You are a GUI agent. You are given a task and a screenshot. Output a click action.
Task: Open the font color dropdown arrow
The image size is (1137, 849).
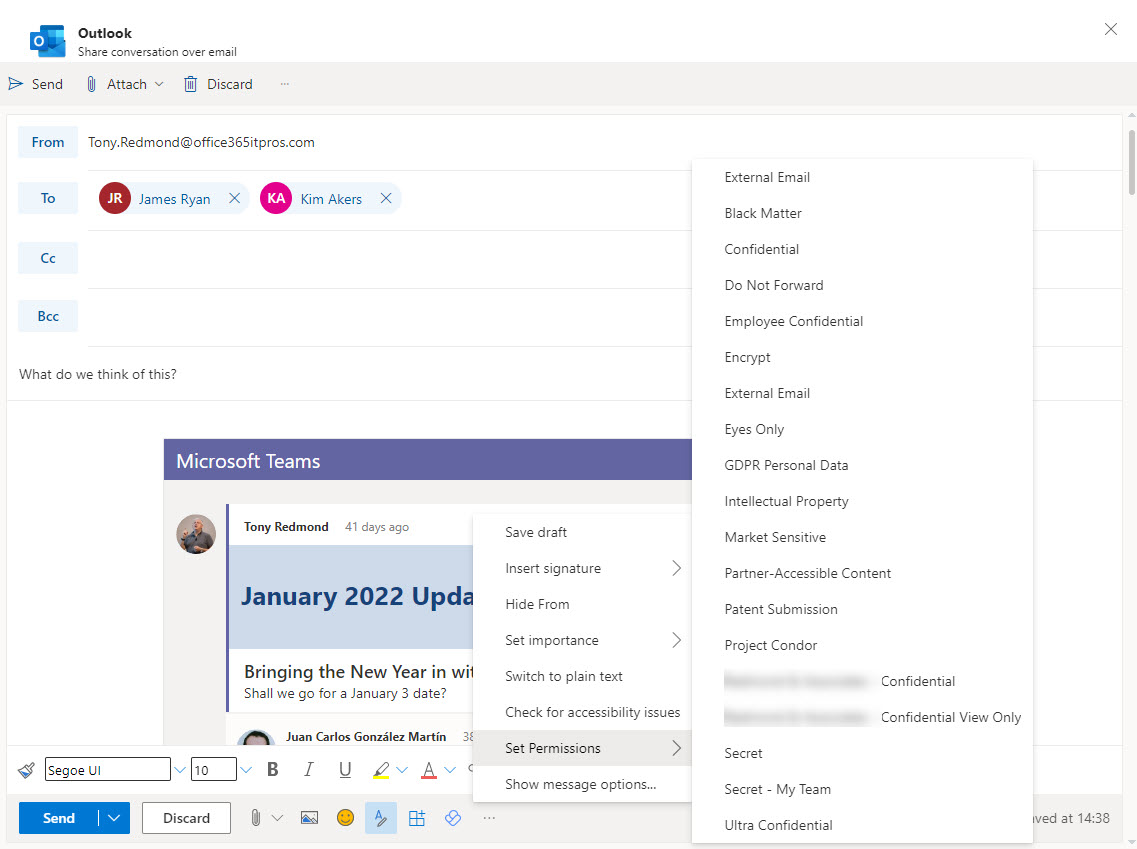tap(450, 769)
